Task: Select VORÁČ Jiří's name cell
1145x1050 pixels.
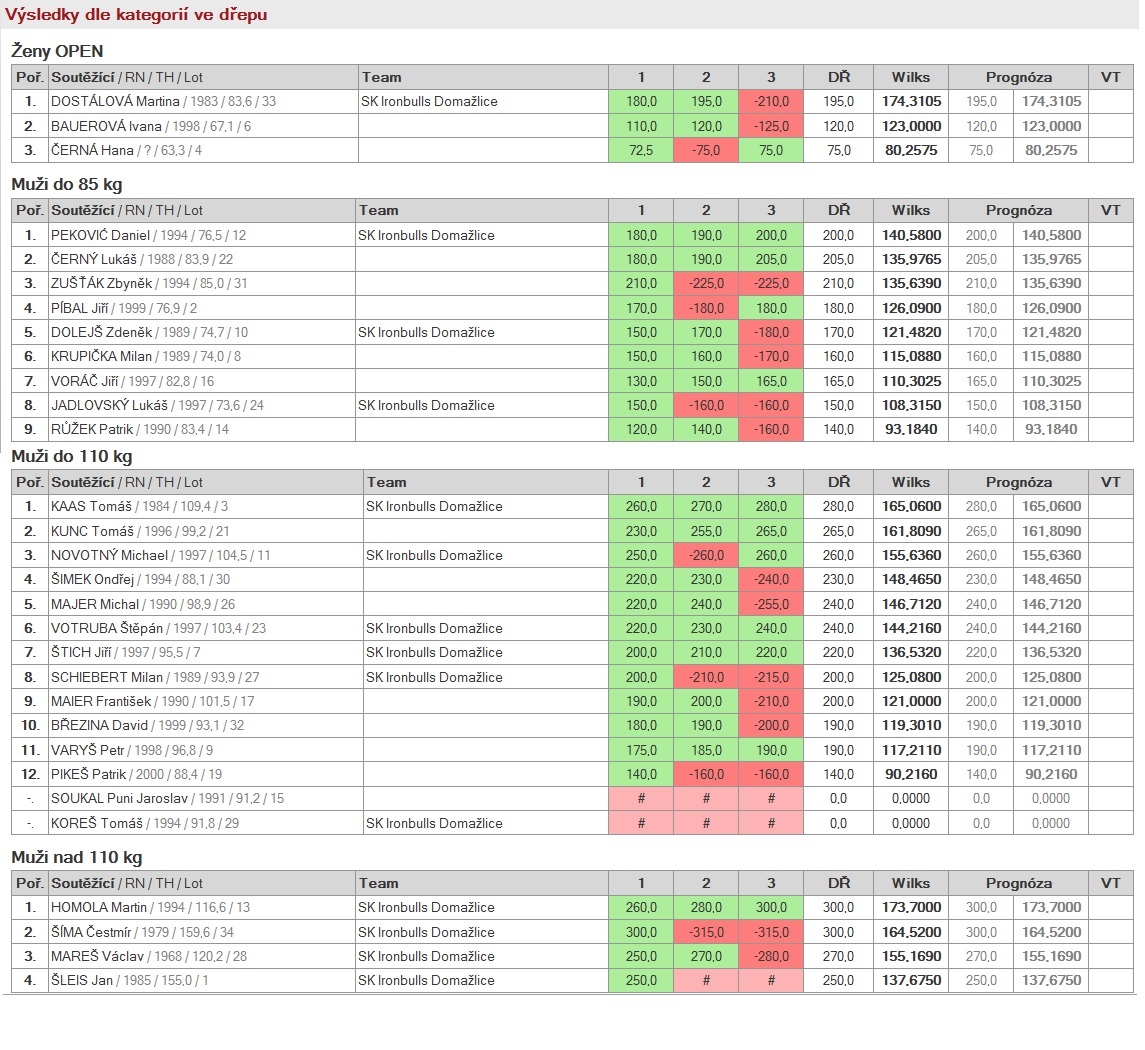Action: (x=202, y=381)
